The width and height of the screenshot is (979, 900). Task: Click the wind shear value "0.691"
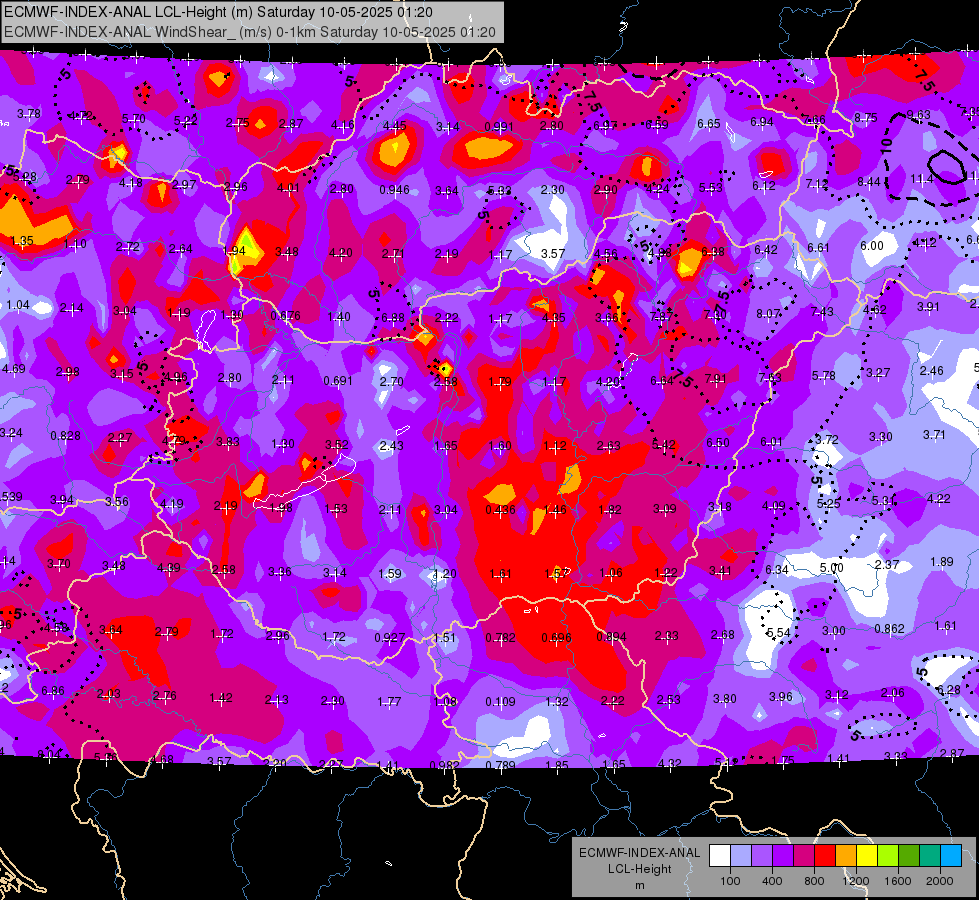click(x=338, y=380)
